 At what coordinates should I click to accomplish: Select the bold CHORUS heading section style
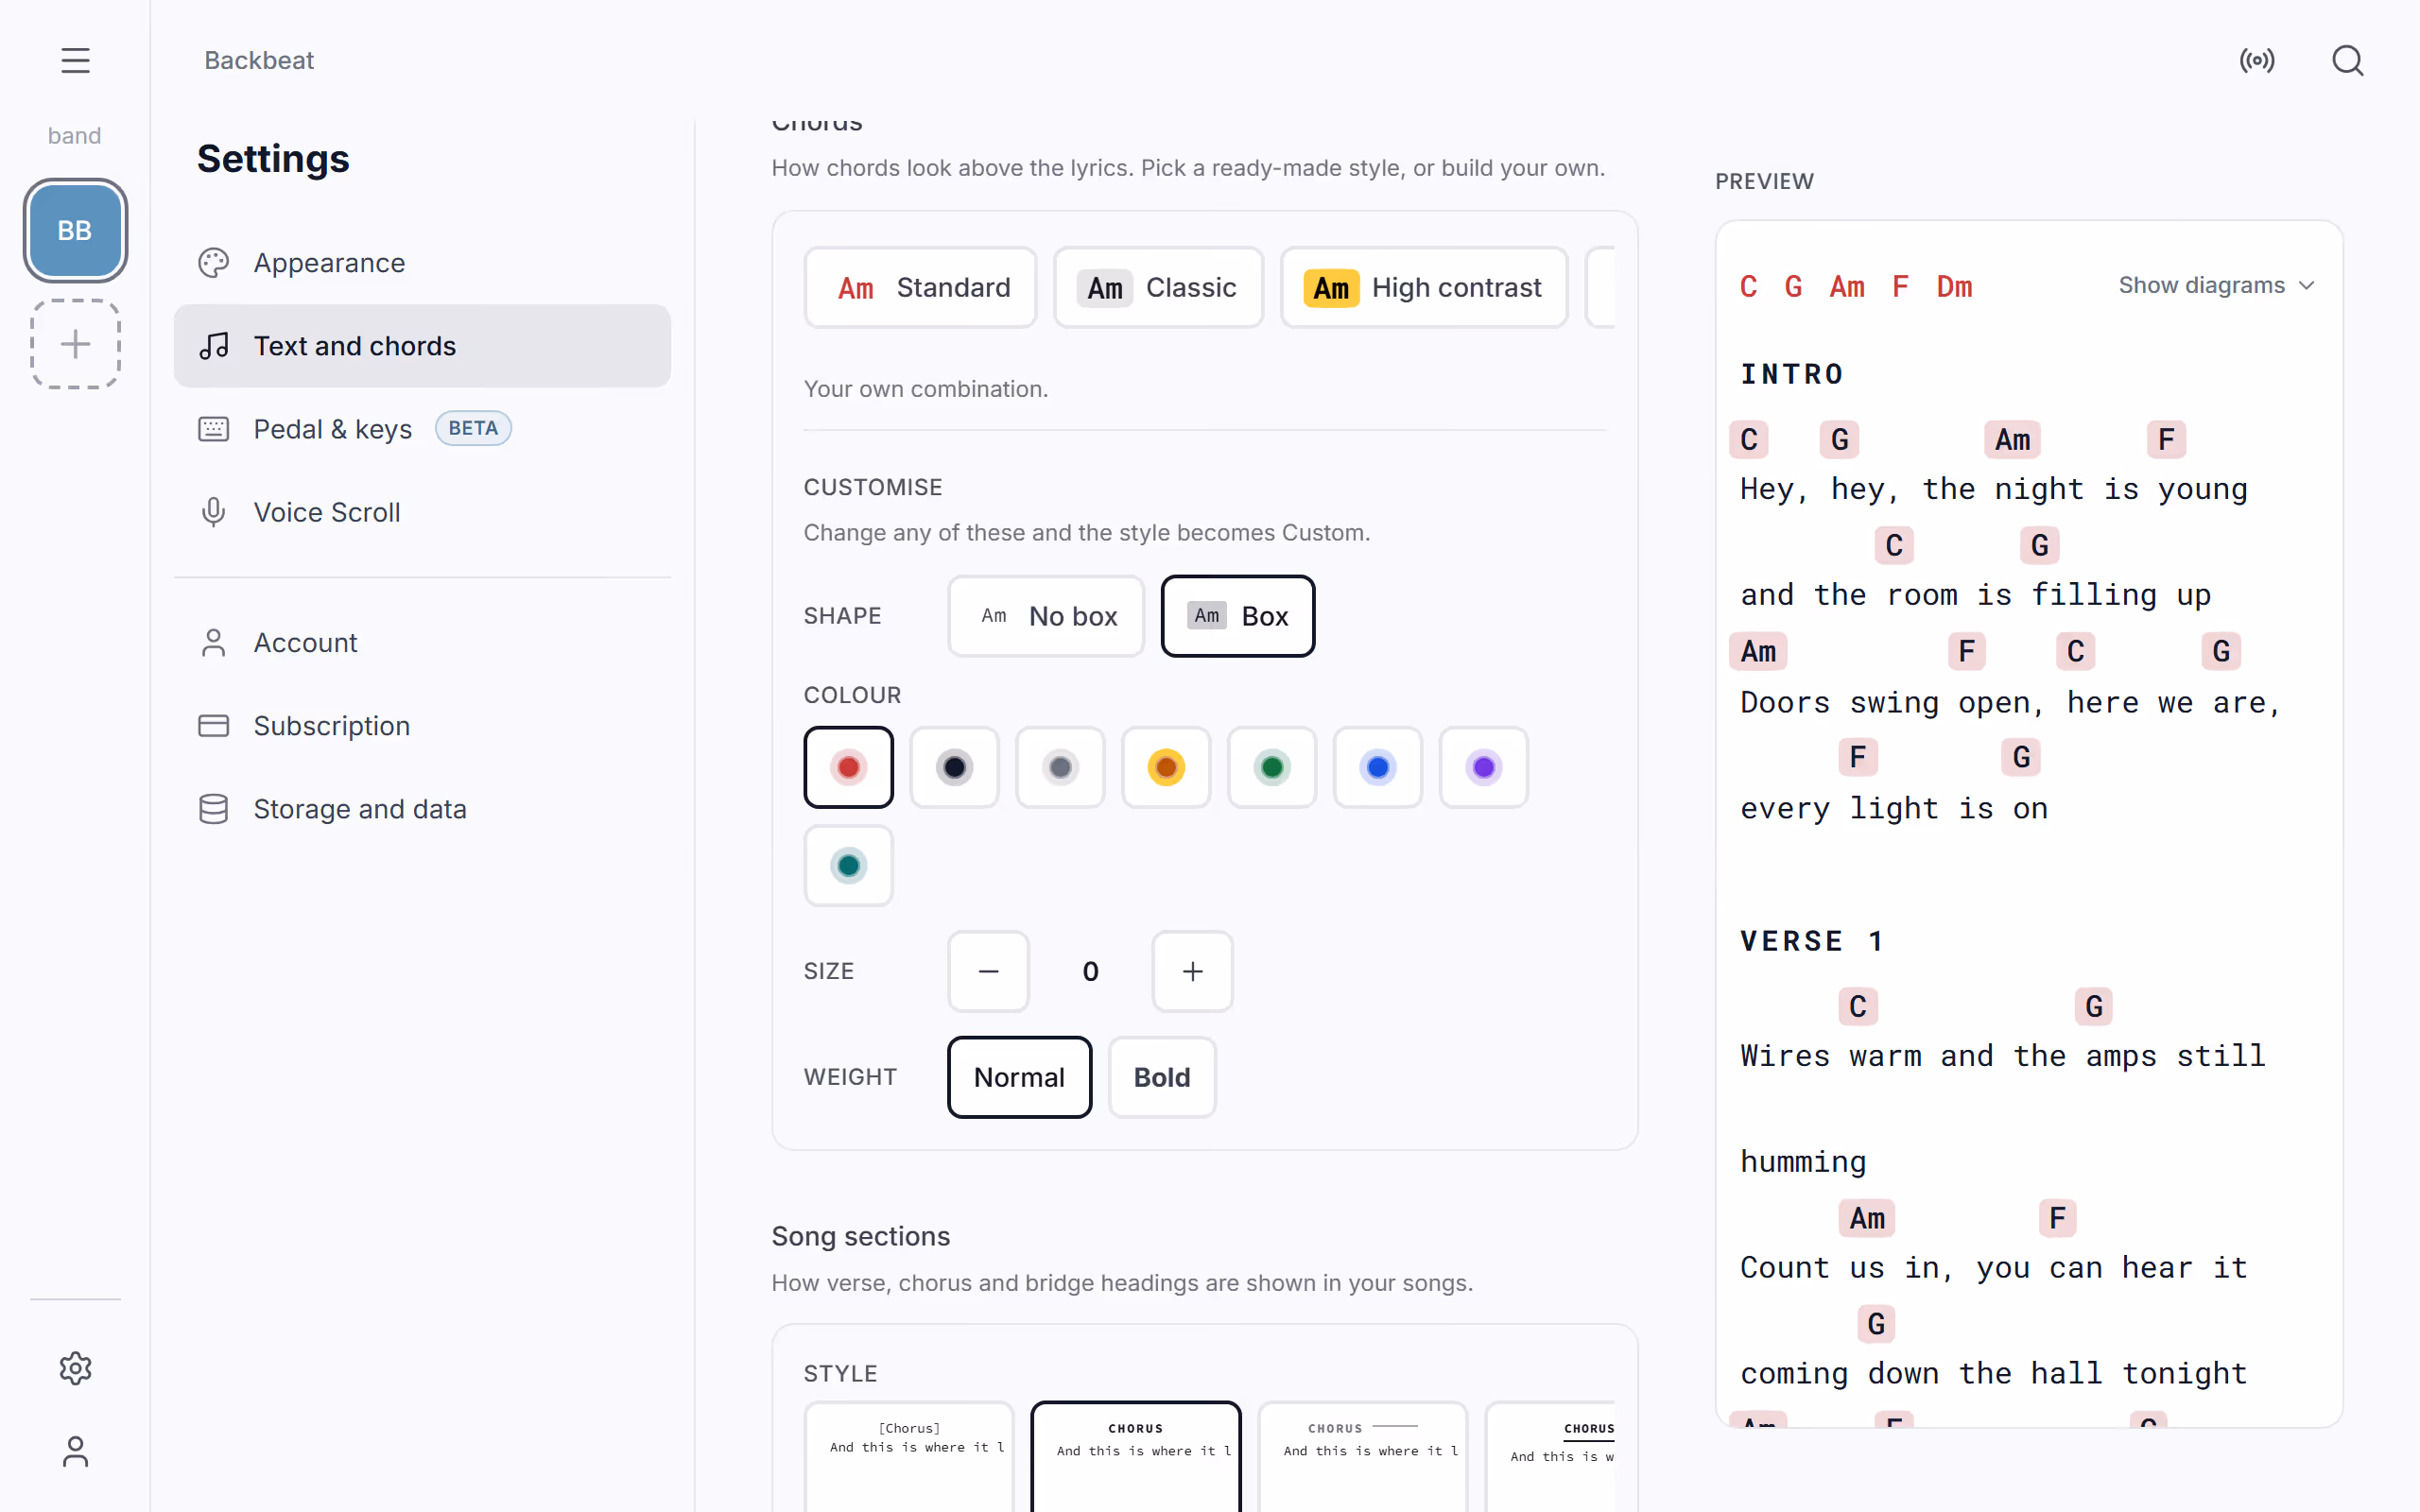click(1136, 1456)
